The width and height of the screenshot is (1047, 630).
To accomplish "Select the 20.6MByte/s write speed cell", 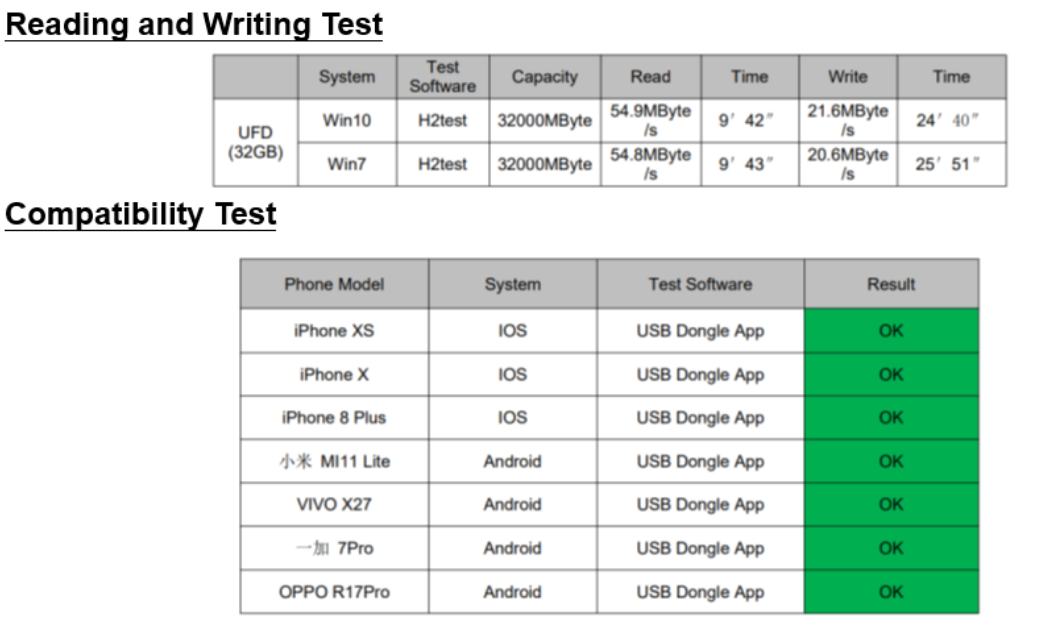I will (x=847, y=164).
